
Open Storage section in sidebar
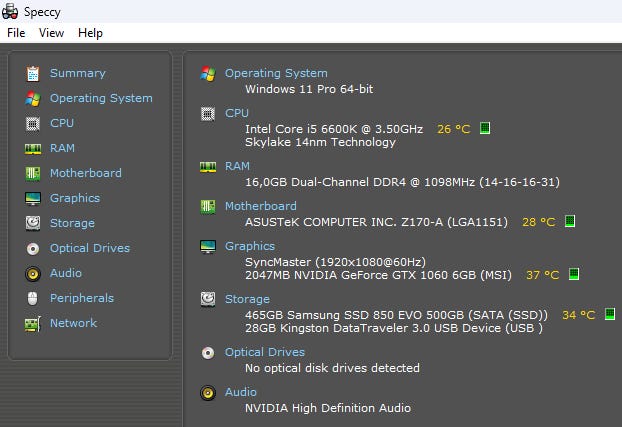72,223
